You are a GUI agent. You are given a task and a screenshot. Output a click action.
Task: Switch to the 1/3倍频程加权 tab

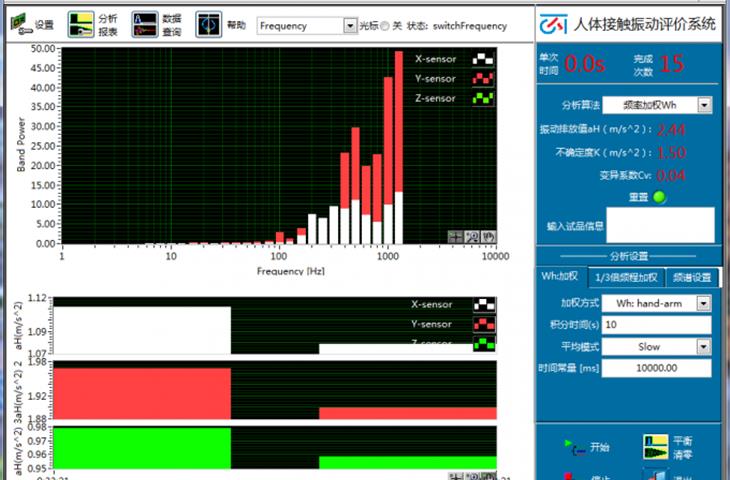(x=625, y=278)
